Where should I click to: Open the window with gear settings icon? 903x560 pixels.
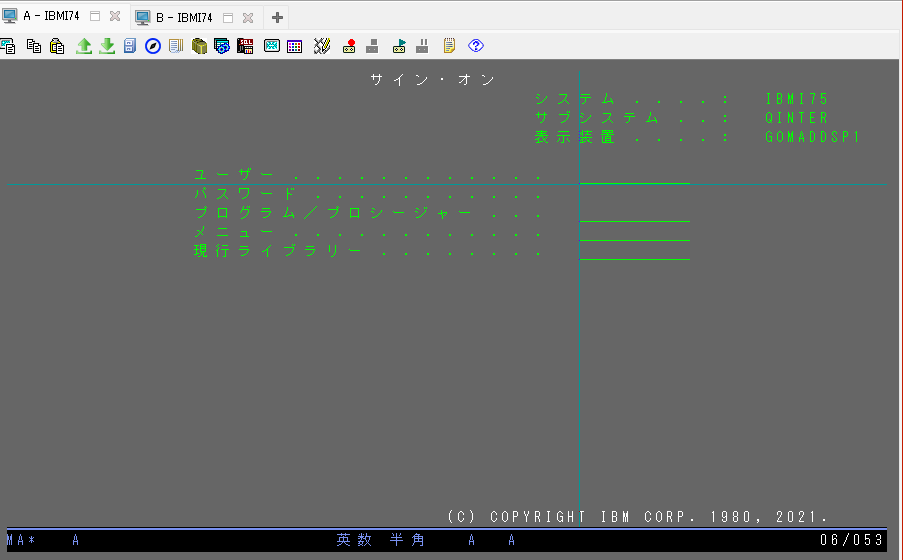[222, 46]
